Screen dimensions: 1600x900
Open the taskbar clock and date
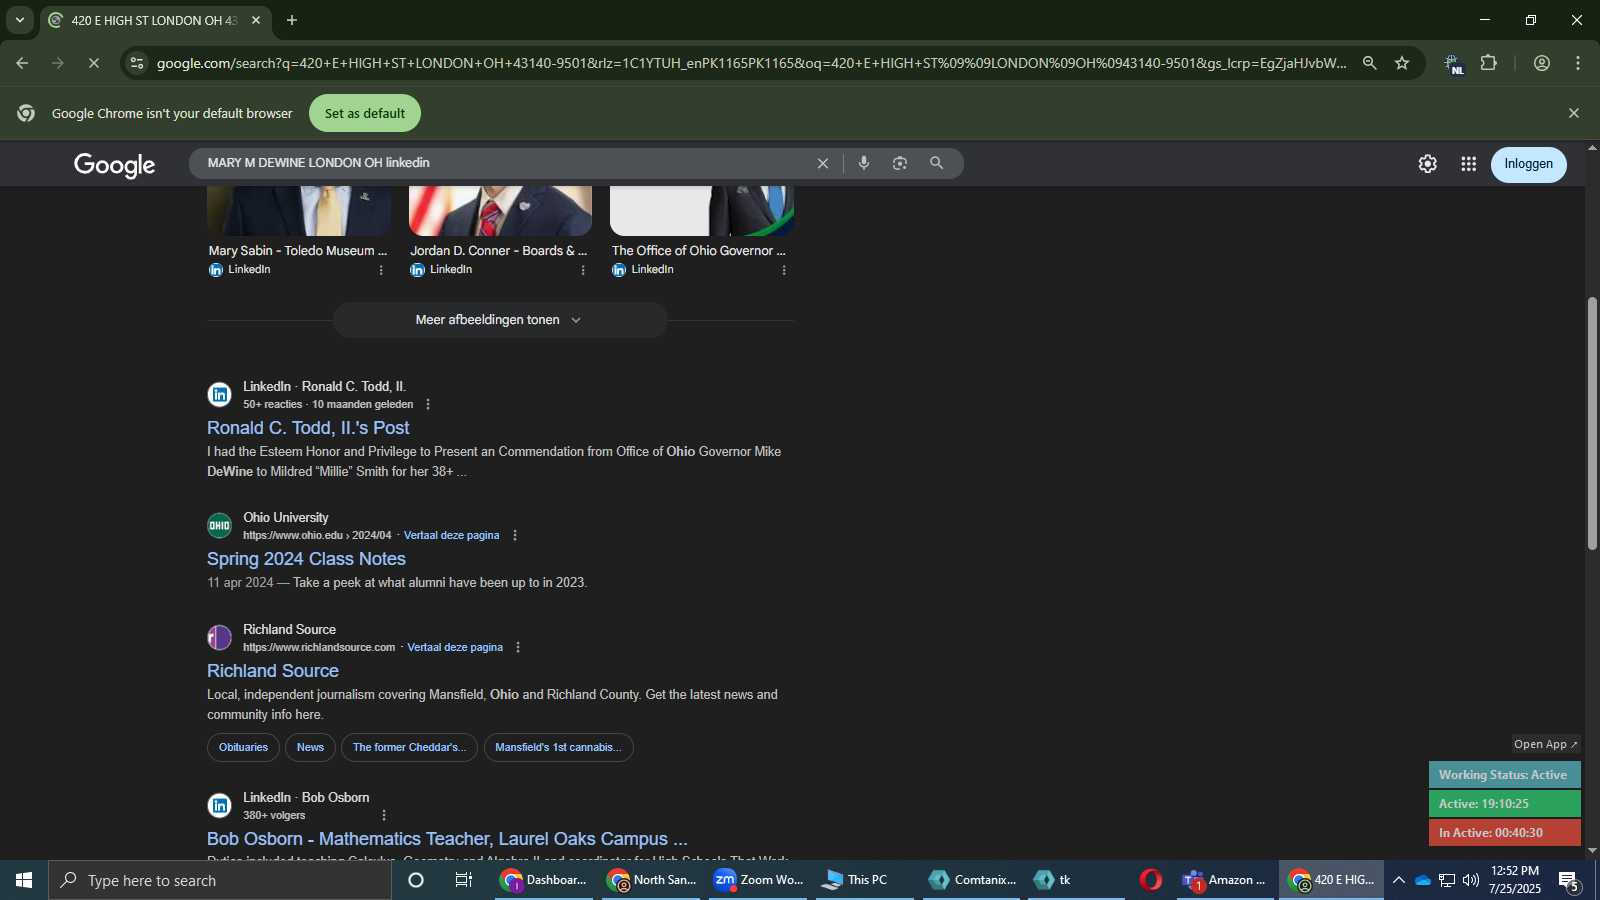(1515, 880)
